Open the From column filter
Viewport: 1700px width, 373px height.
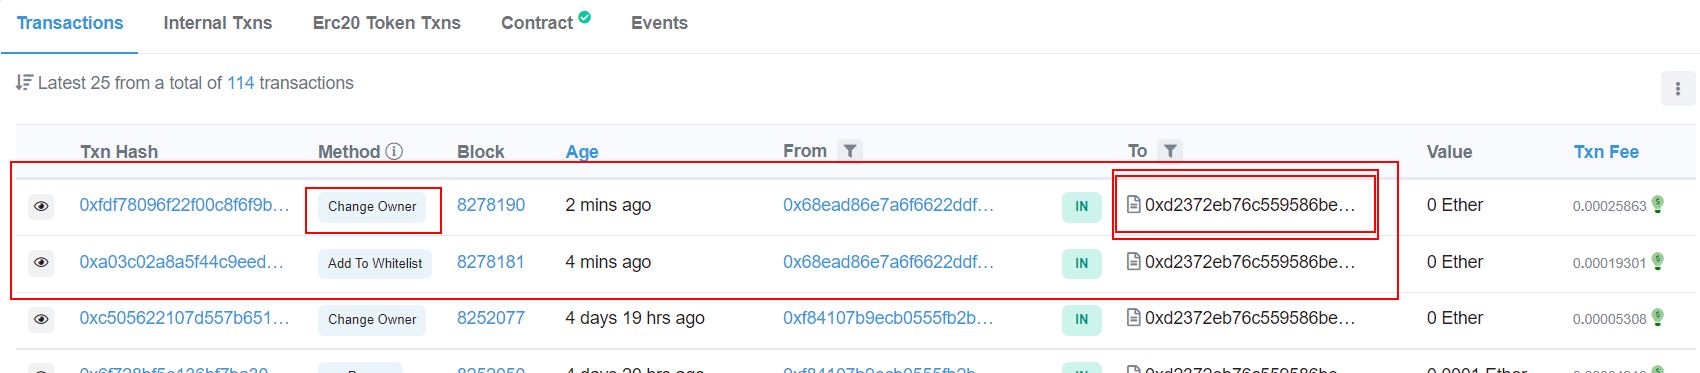click(849, 151)
